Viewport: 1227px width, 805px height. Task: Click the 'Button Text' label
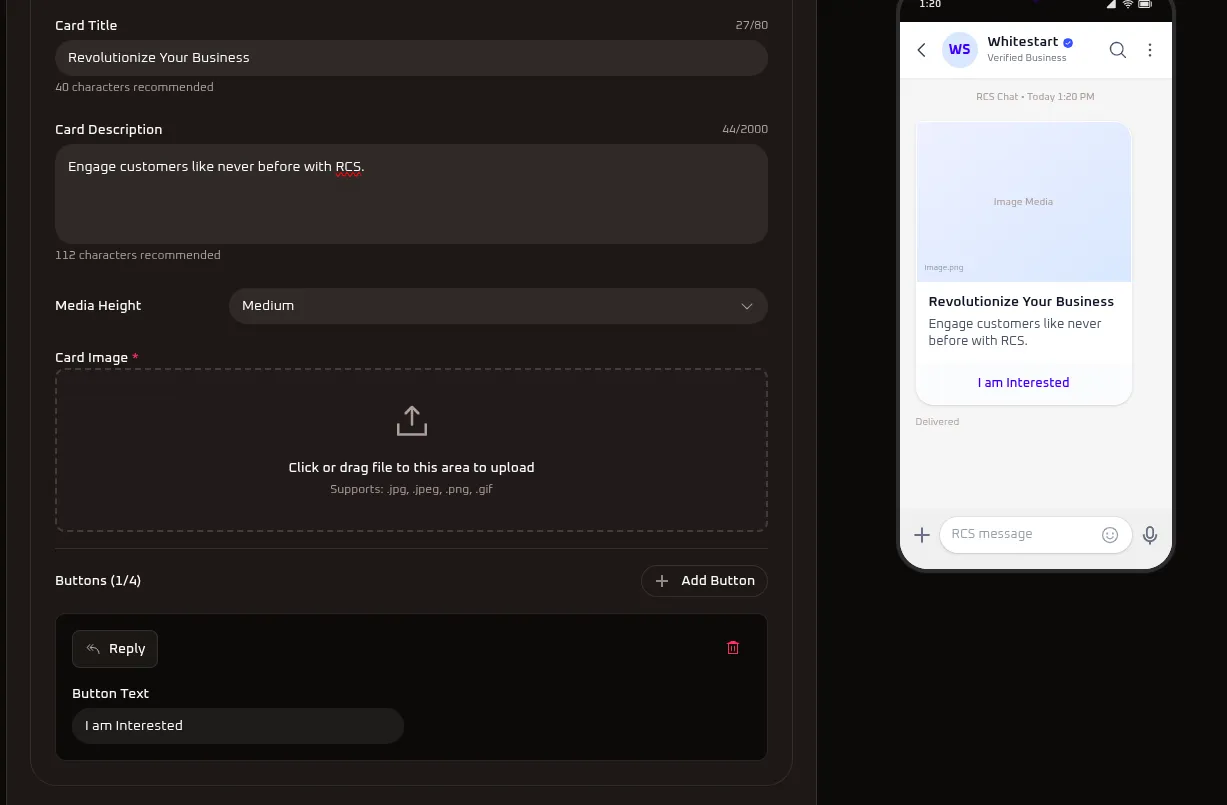[x=110, y=694]
